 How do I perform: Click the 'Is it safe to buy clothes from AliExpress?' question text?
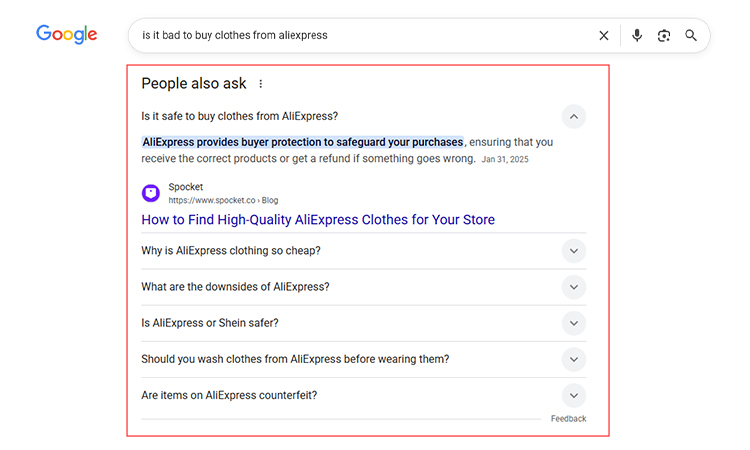[240, 116]
